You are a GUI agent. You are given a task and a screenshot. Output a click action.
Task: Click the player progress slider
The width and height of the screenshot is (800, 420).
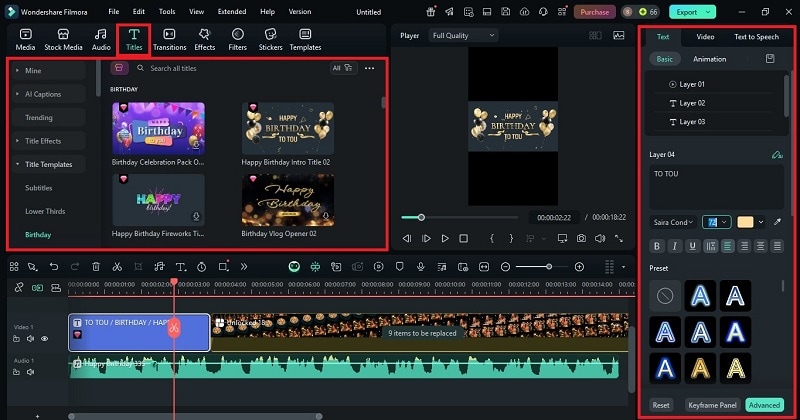pos(459,217)
